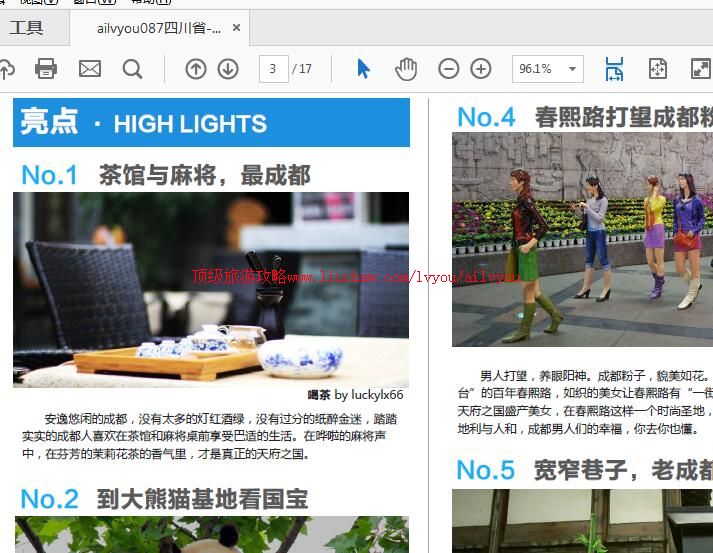Viewport: 713px width, 553px height.
Task: Click the upload/share icon at toolbar left
Action: pyautogui.click(x=6, y=69)
